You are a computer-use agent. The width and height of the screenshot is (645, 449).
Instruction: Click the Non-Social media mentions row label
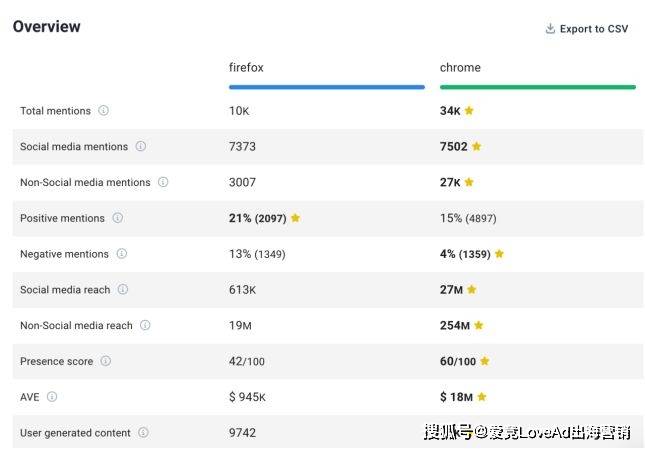pos(85,182)
